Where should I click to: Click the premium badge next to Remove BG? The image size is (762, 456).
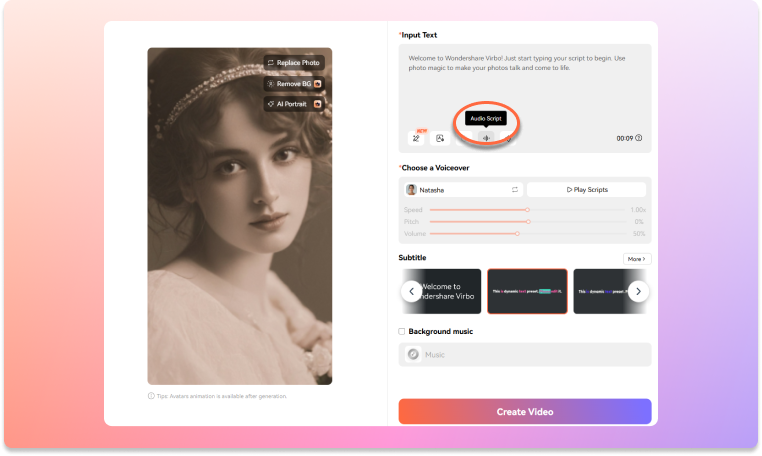(317, 84)
